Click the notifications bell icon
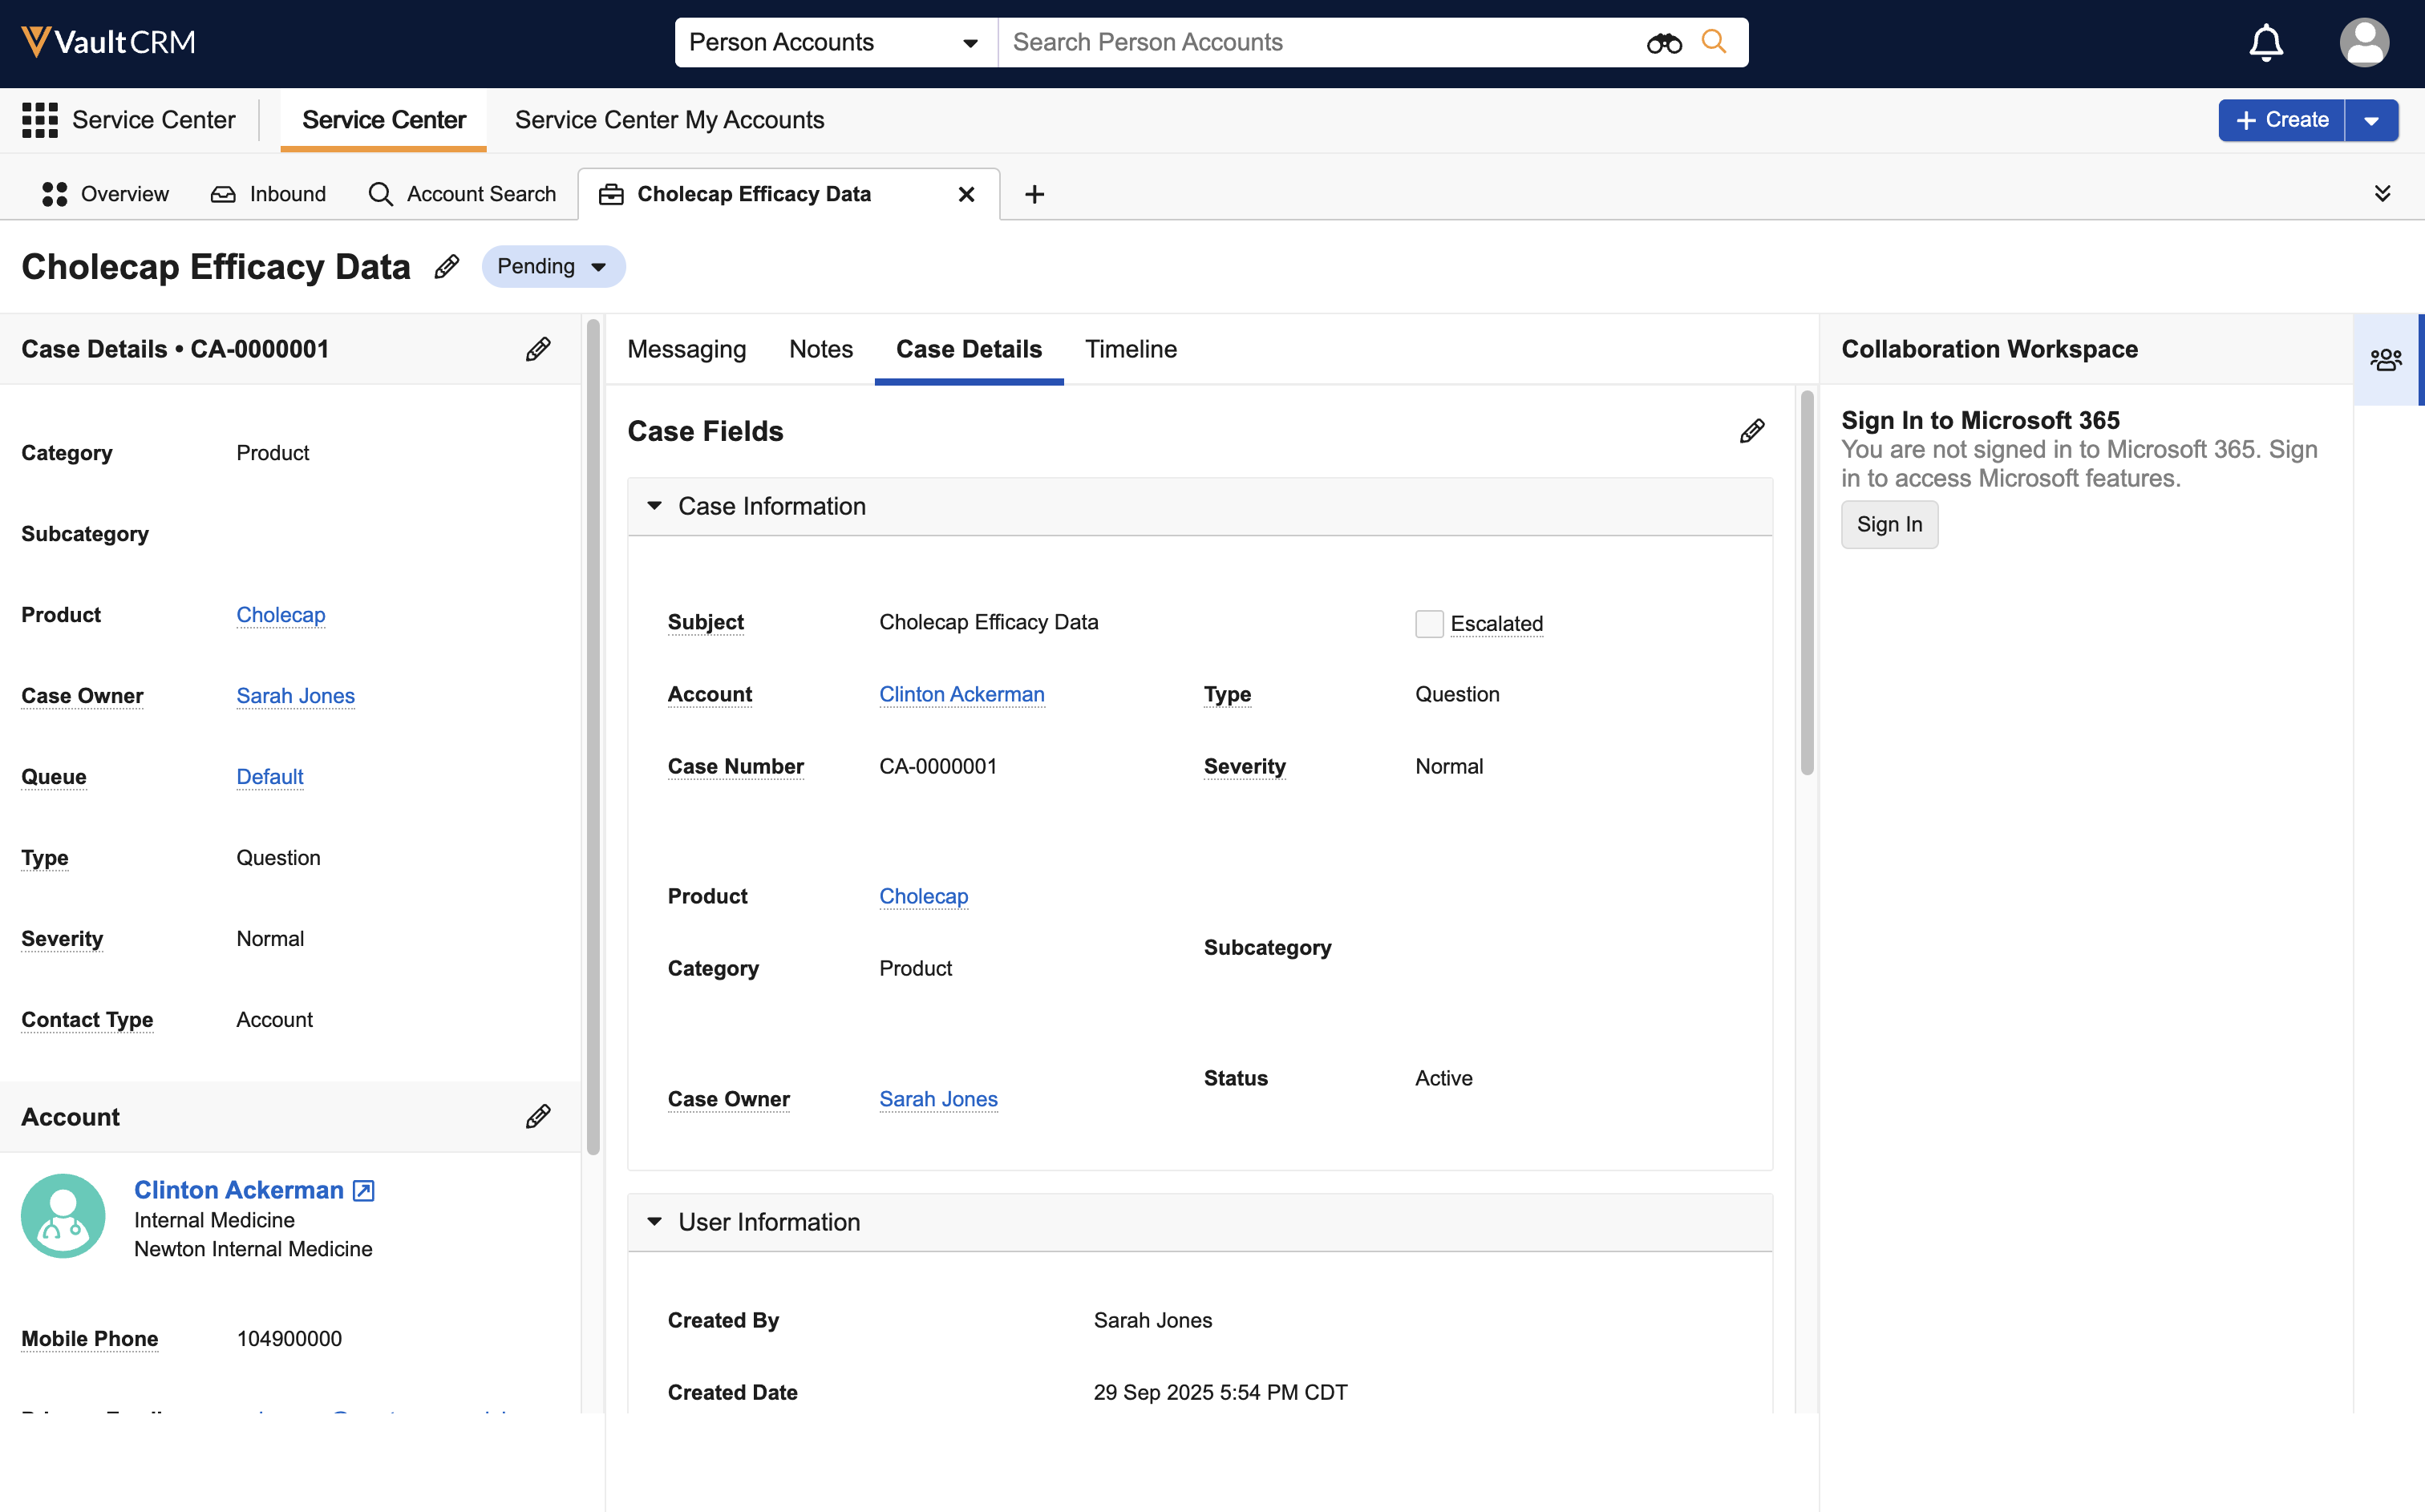This screenshot has width=2425, height=1512. tap(2265, 43)
